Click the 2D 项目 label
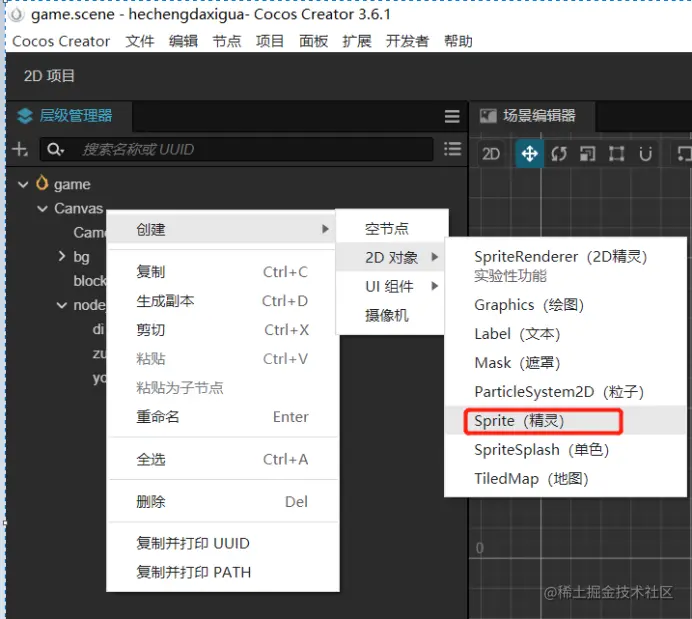The width and height of the screenshot is (692, 619). [49, 76]
